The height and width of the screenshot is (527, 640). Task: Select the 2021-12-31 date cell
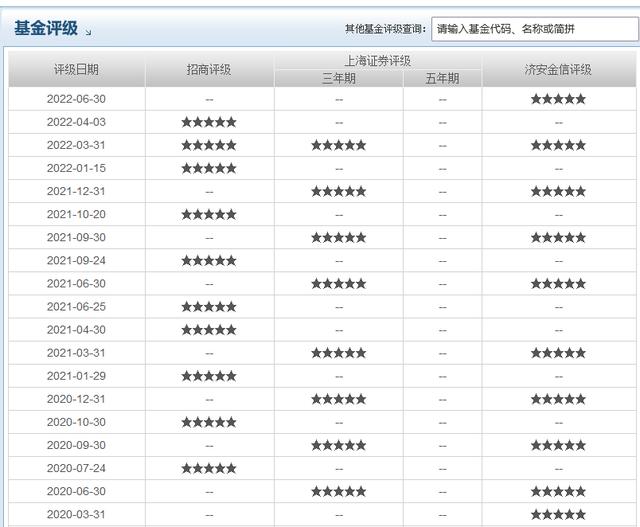76,191
